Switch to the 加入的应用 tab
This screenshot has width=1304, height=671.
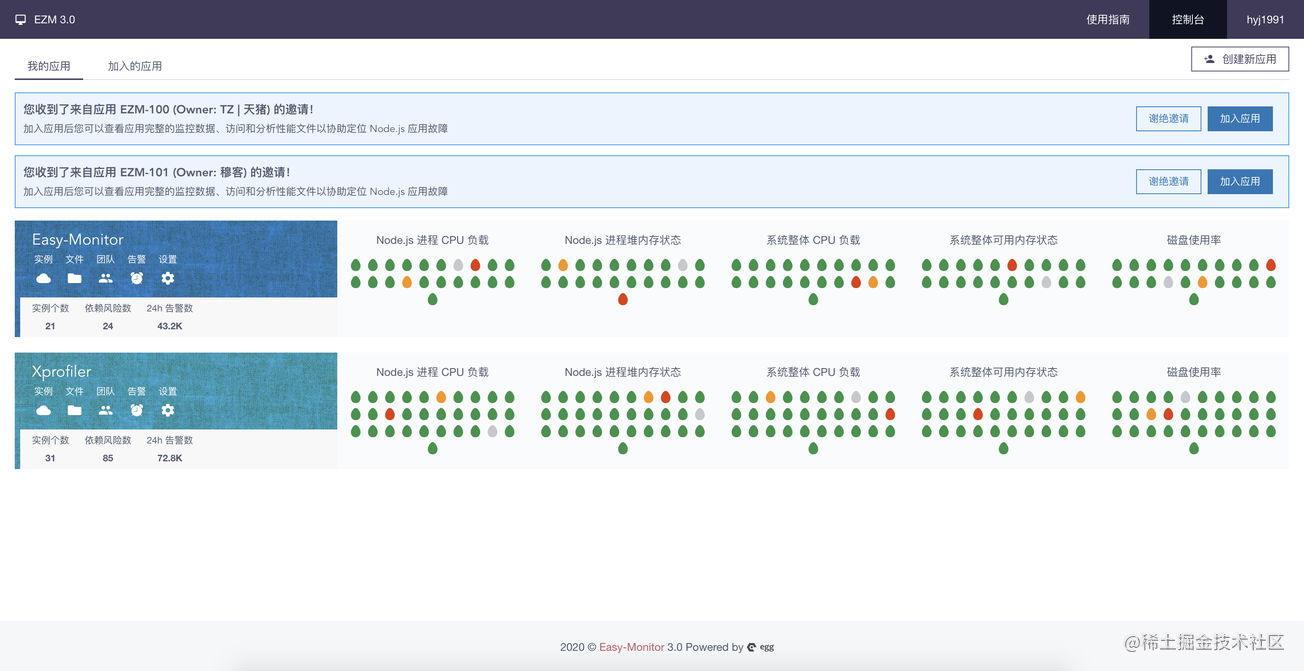click(135, 66)
